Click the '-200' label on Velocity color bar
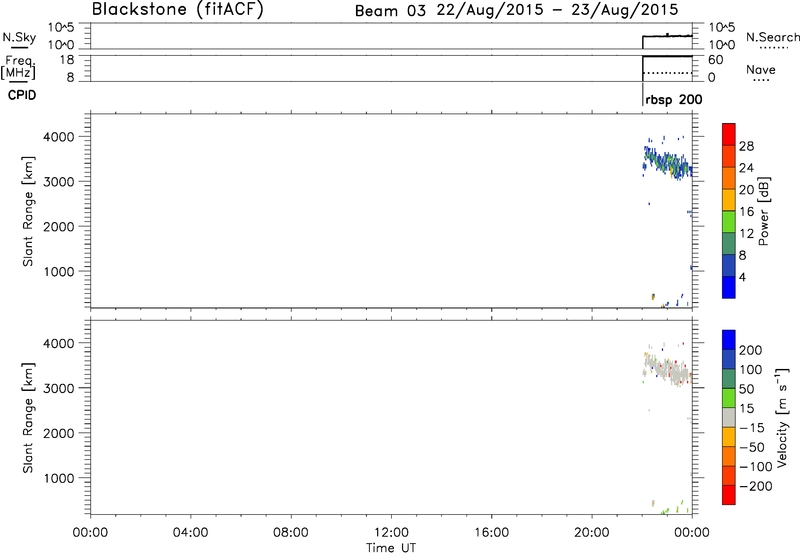 [x=755, y=486]
